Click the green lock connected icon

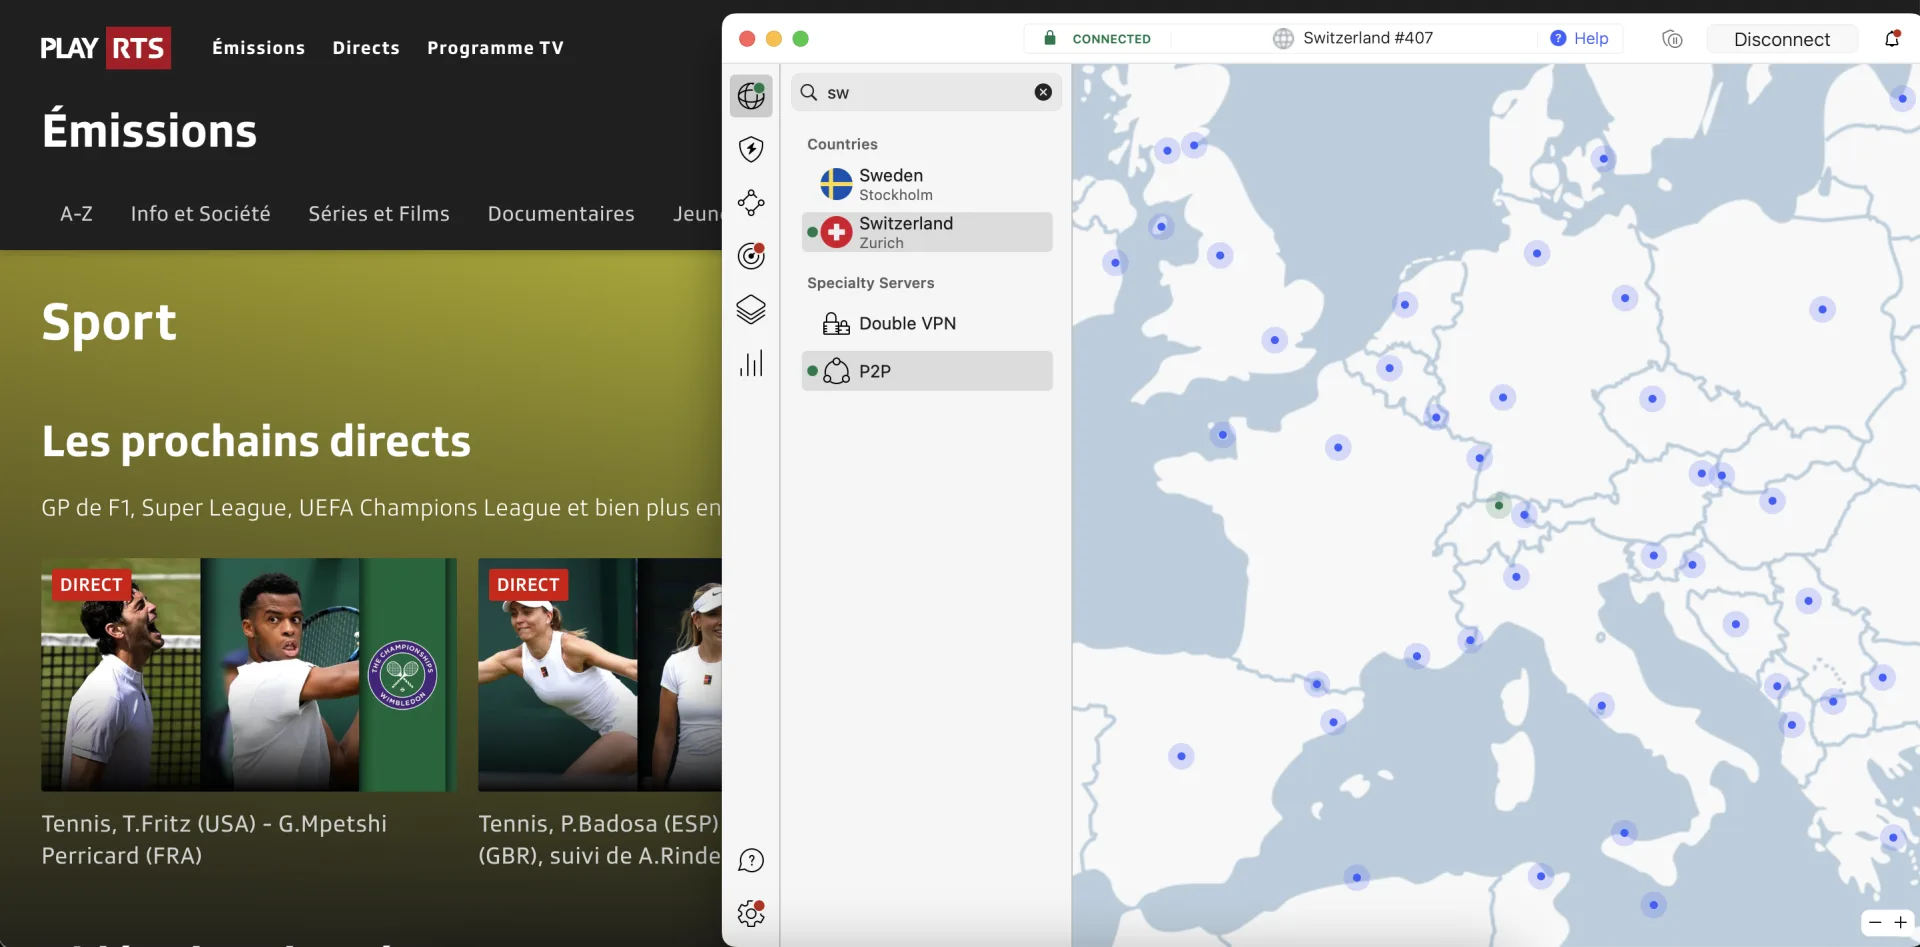click(1050, 38)
